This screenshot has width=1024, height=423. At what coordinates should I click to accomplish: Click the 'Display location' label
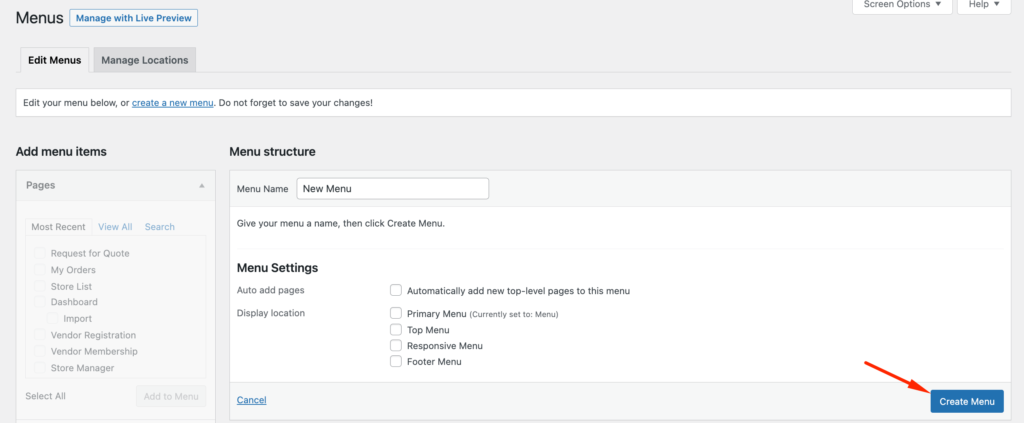pyautogui.click(x=270, y=313)
